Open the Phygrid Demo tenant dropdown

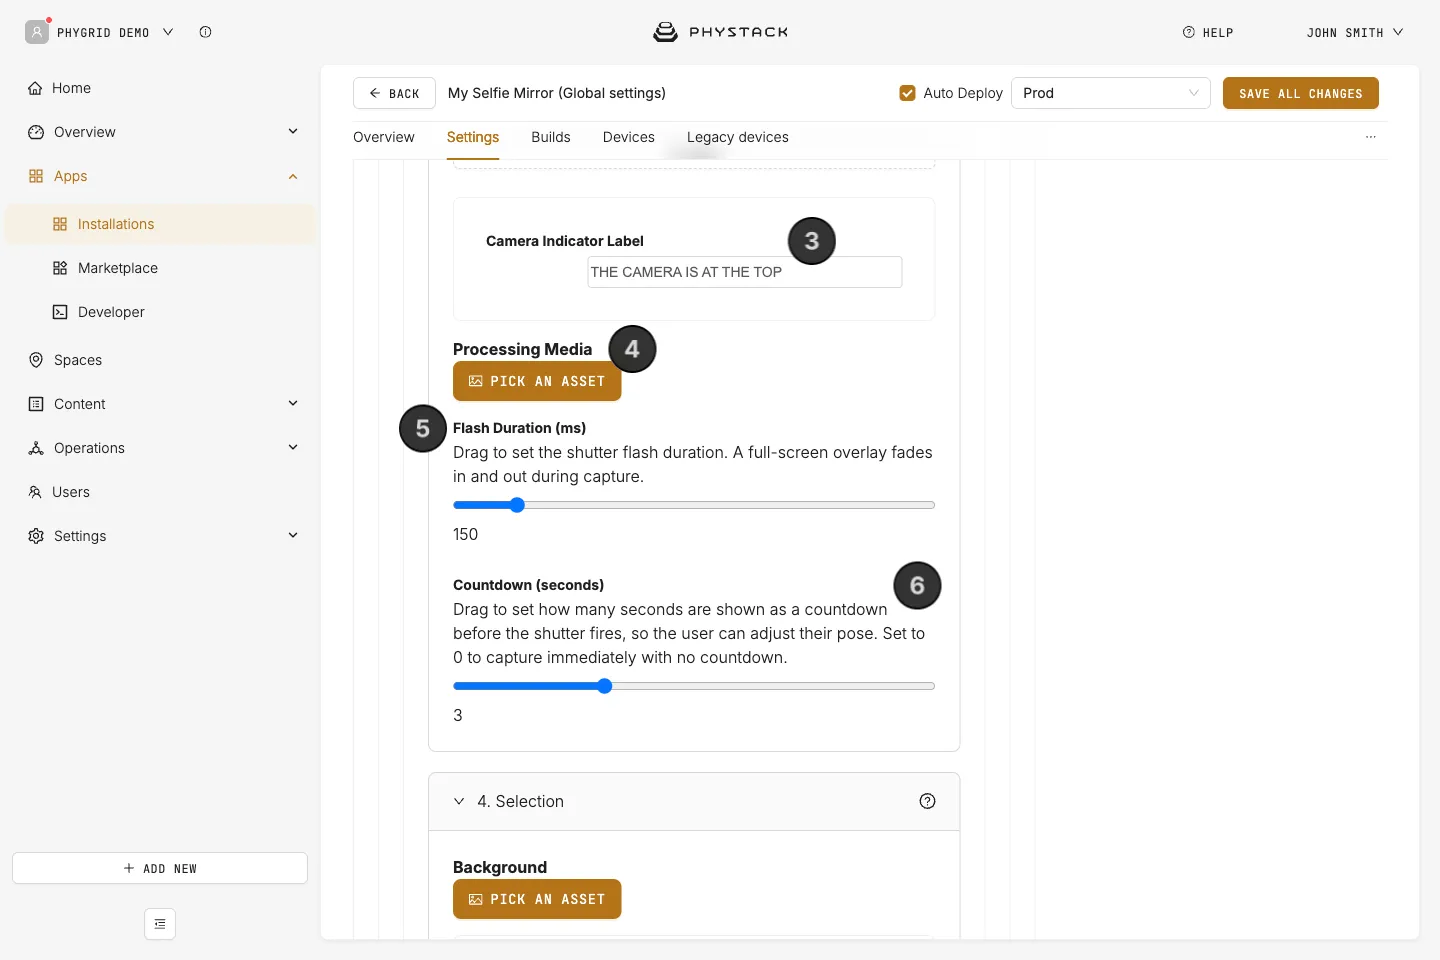pos(168,32)
